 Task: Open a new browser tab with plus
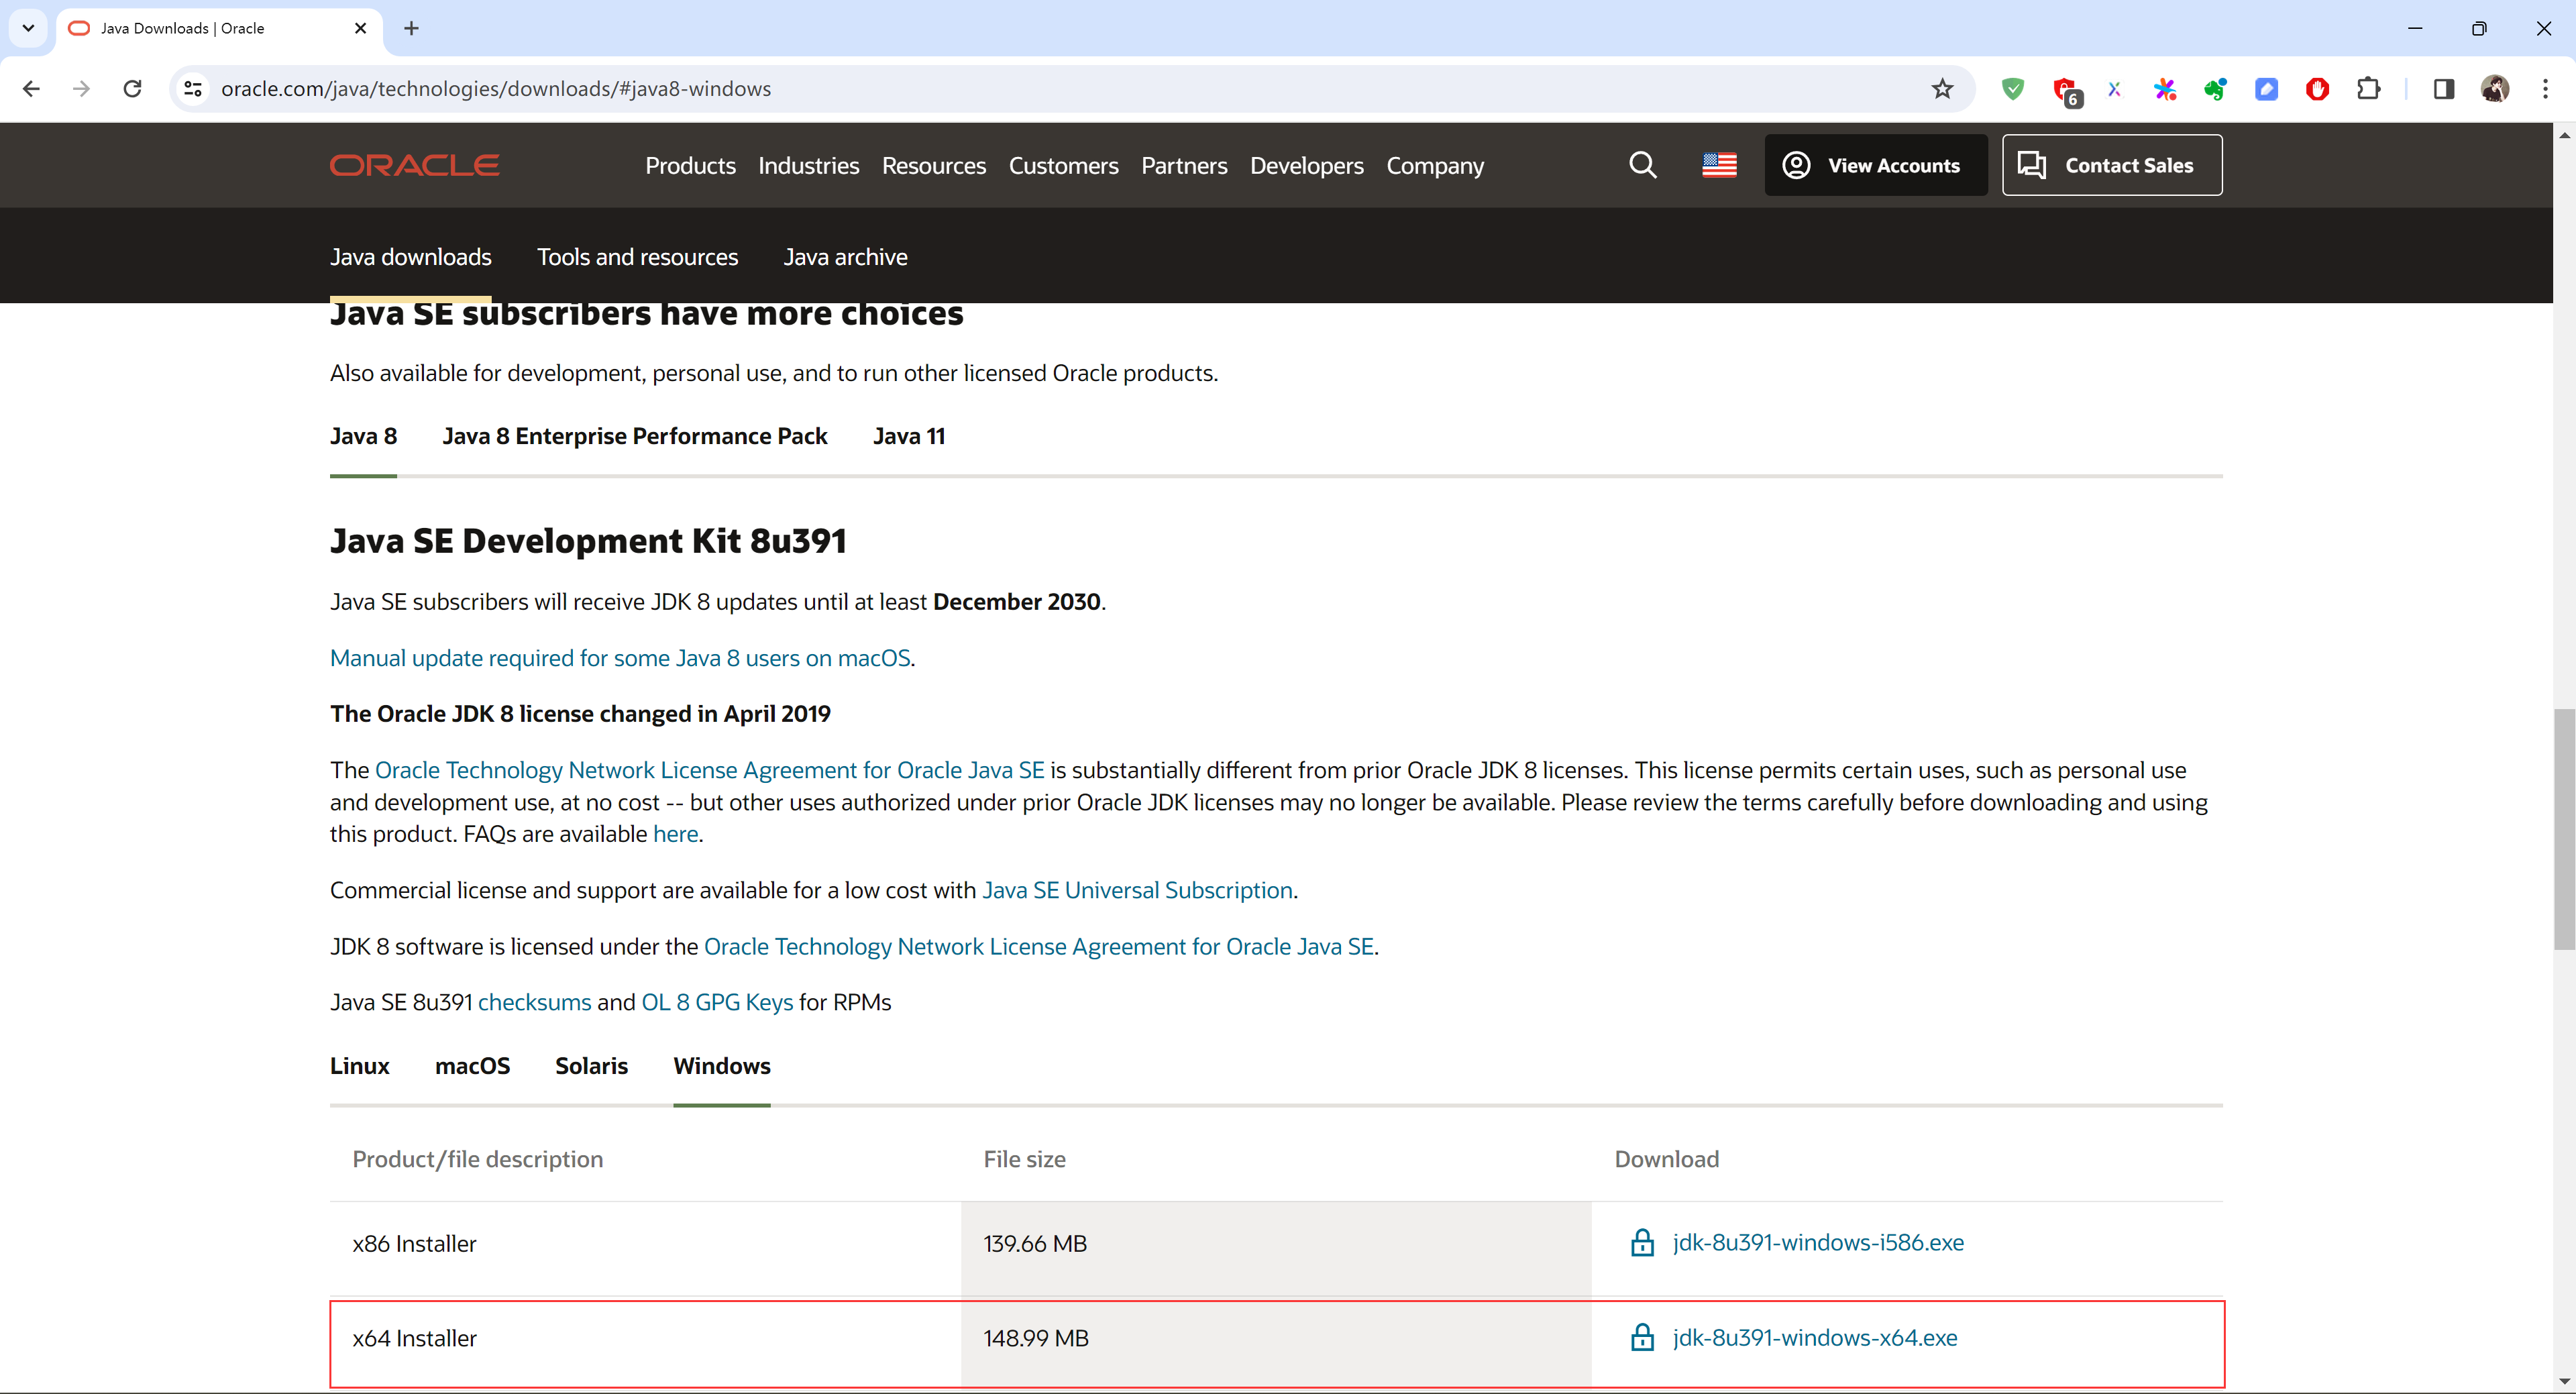411,28
